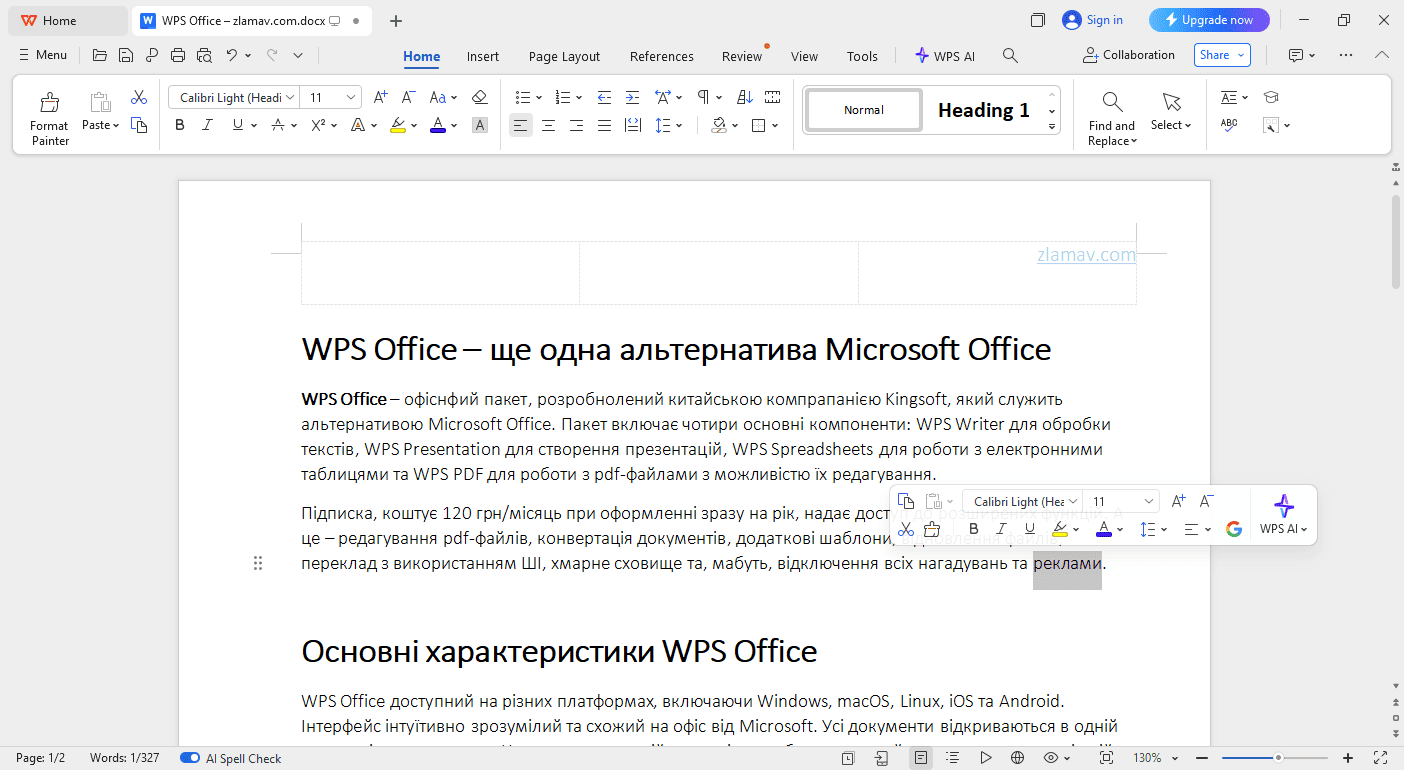This screenshot has height=770, width=1404.
Task: Toggle Italic in the ribbon
Action: point(208,125)
